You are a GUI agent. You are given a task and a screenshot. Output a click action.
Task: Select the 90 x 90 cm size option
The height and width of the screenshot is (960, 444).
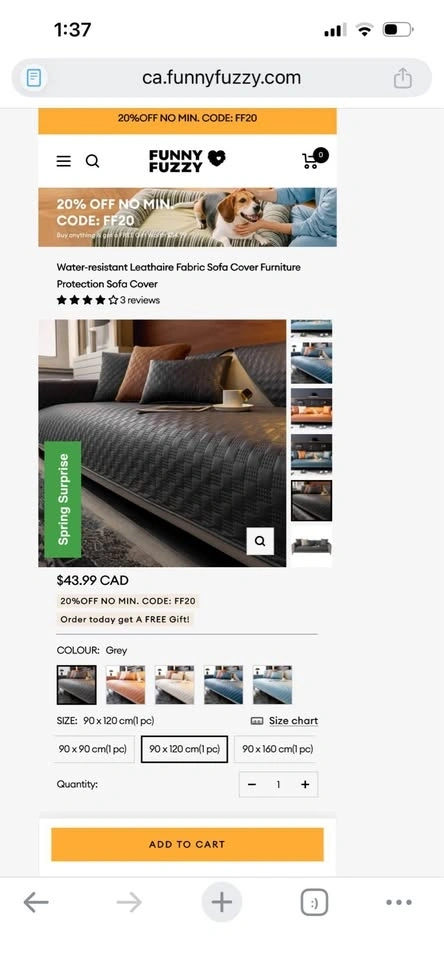(x=92, y=749)
